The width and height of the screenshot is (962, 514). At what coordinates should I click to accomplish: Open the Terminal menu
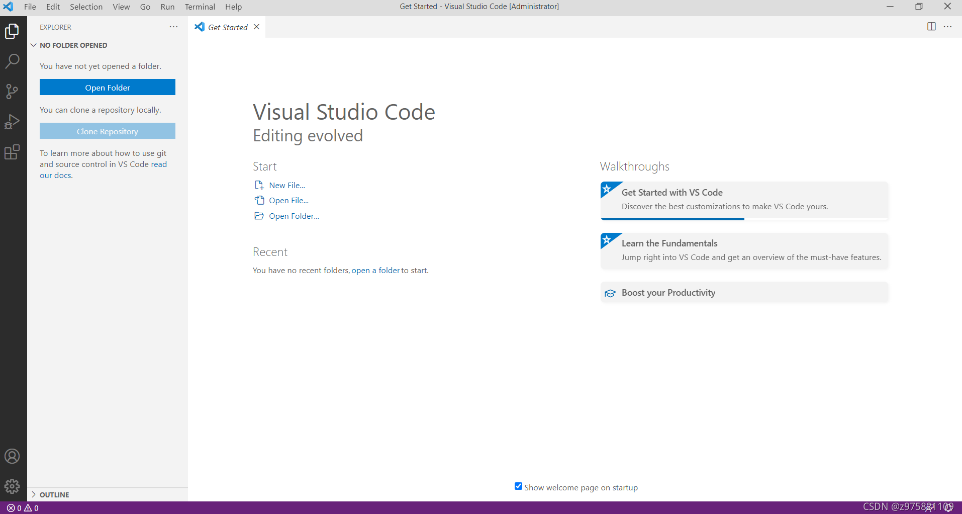pos(200,7)
